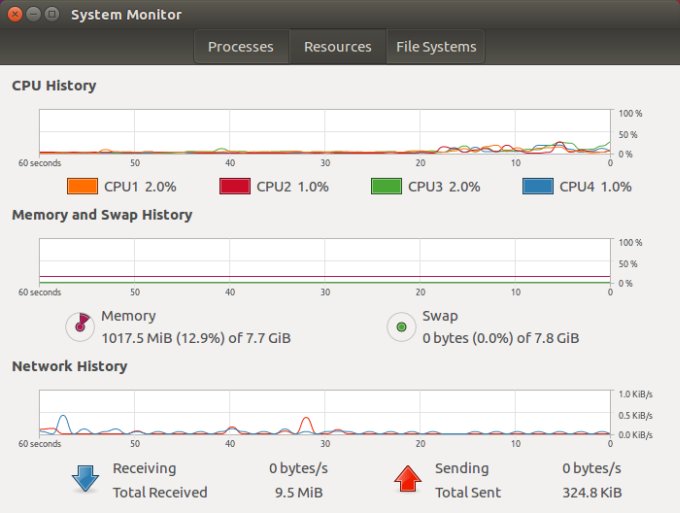Open the CPU2 red color picker
The image size is (680, 513).
[234, 186]
